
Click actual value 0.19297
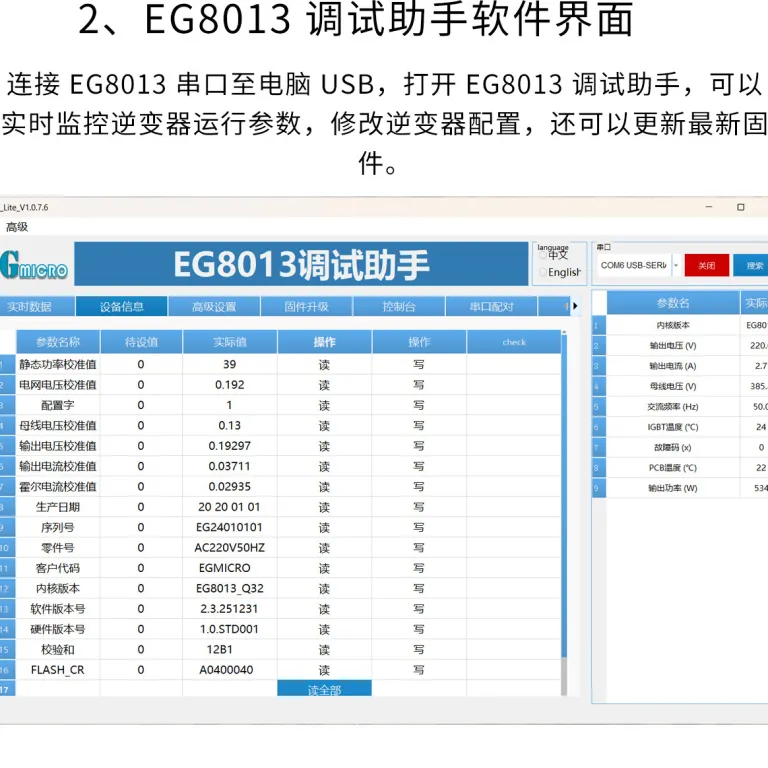pos(229,446)
